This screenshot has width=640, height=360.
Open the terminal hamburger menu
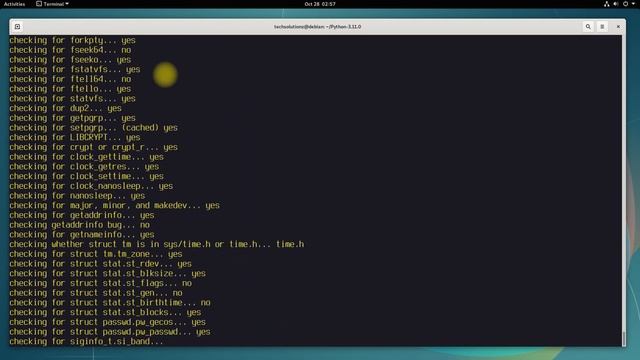(x=602, y=27)
